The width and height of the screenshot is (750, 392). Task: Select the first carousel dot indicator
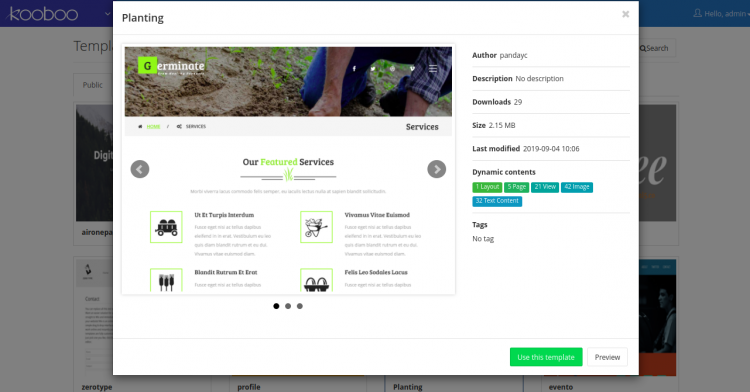point(276,306)
